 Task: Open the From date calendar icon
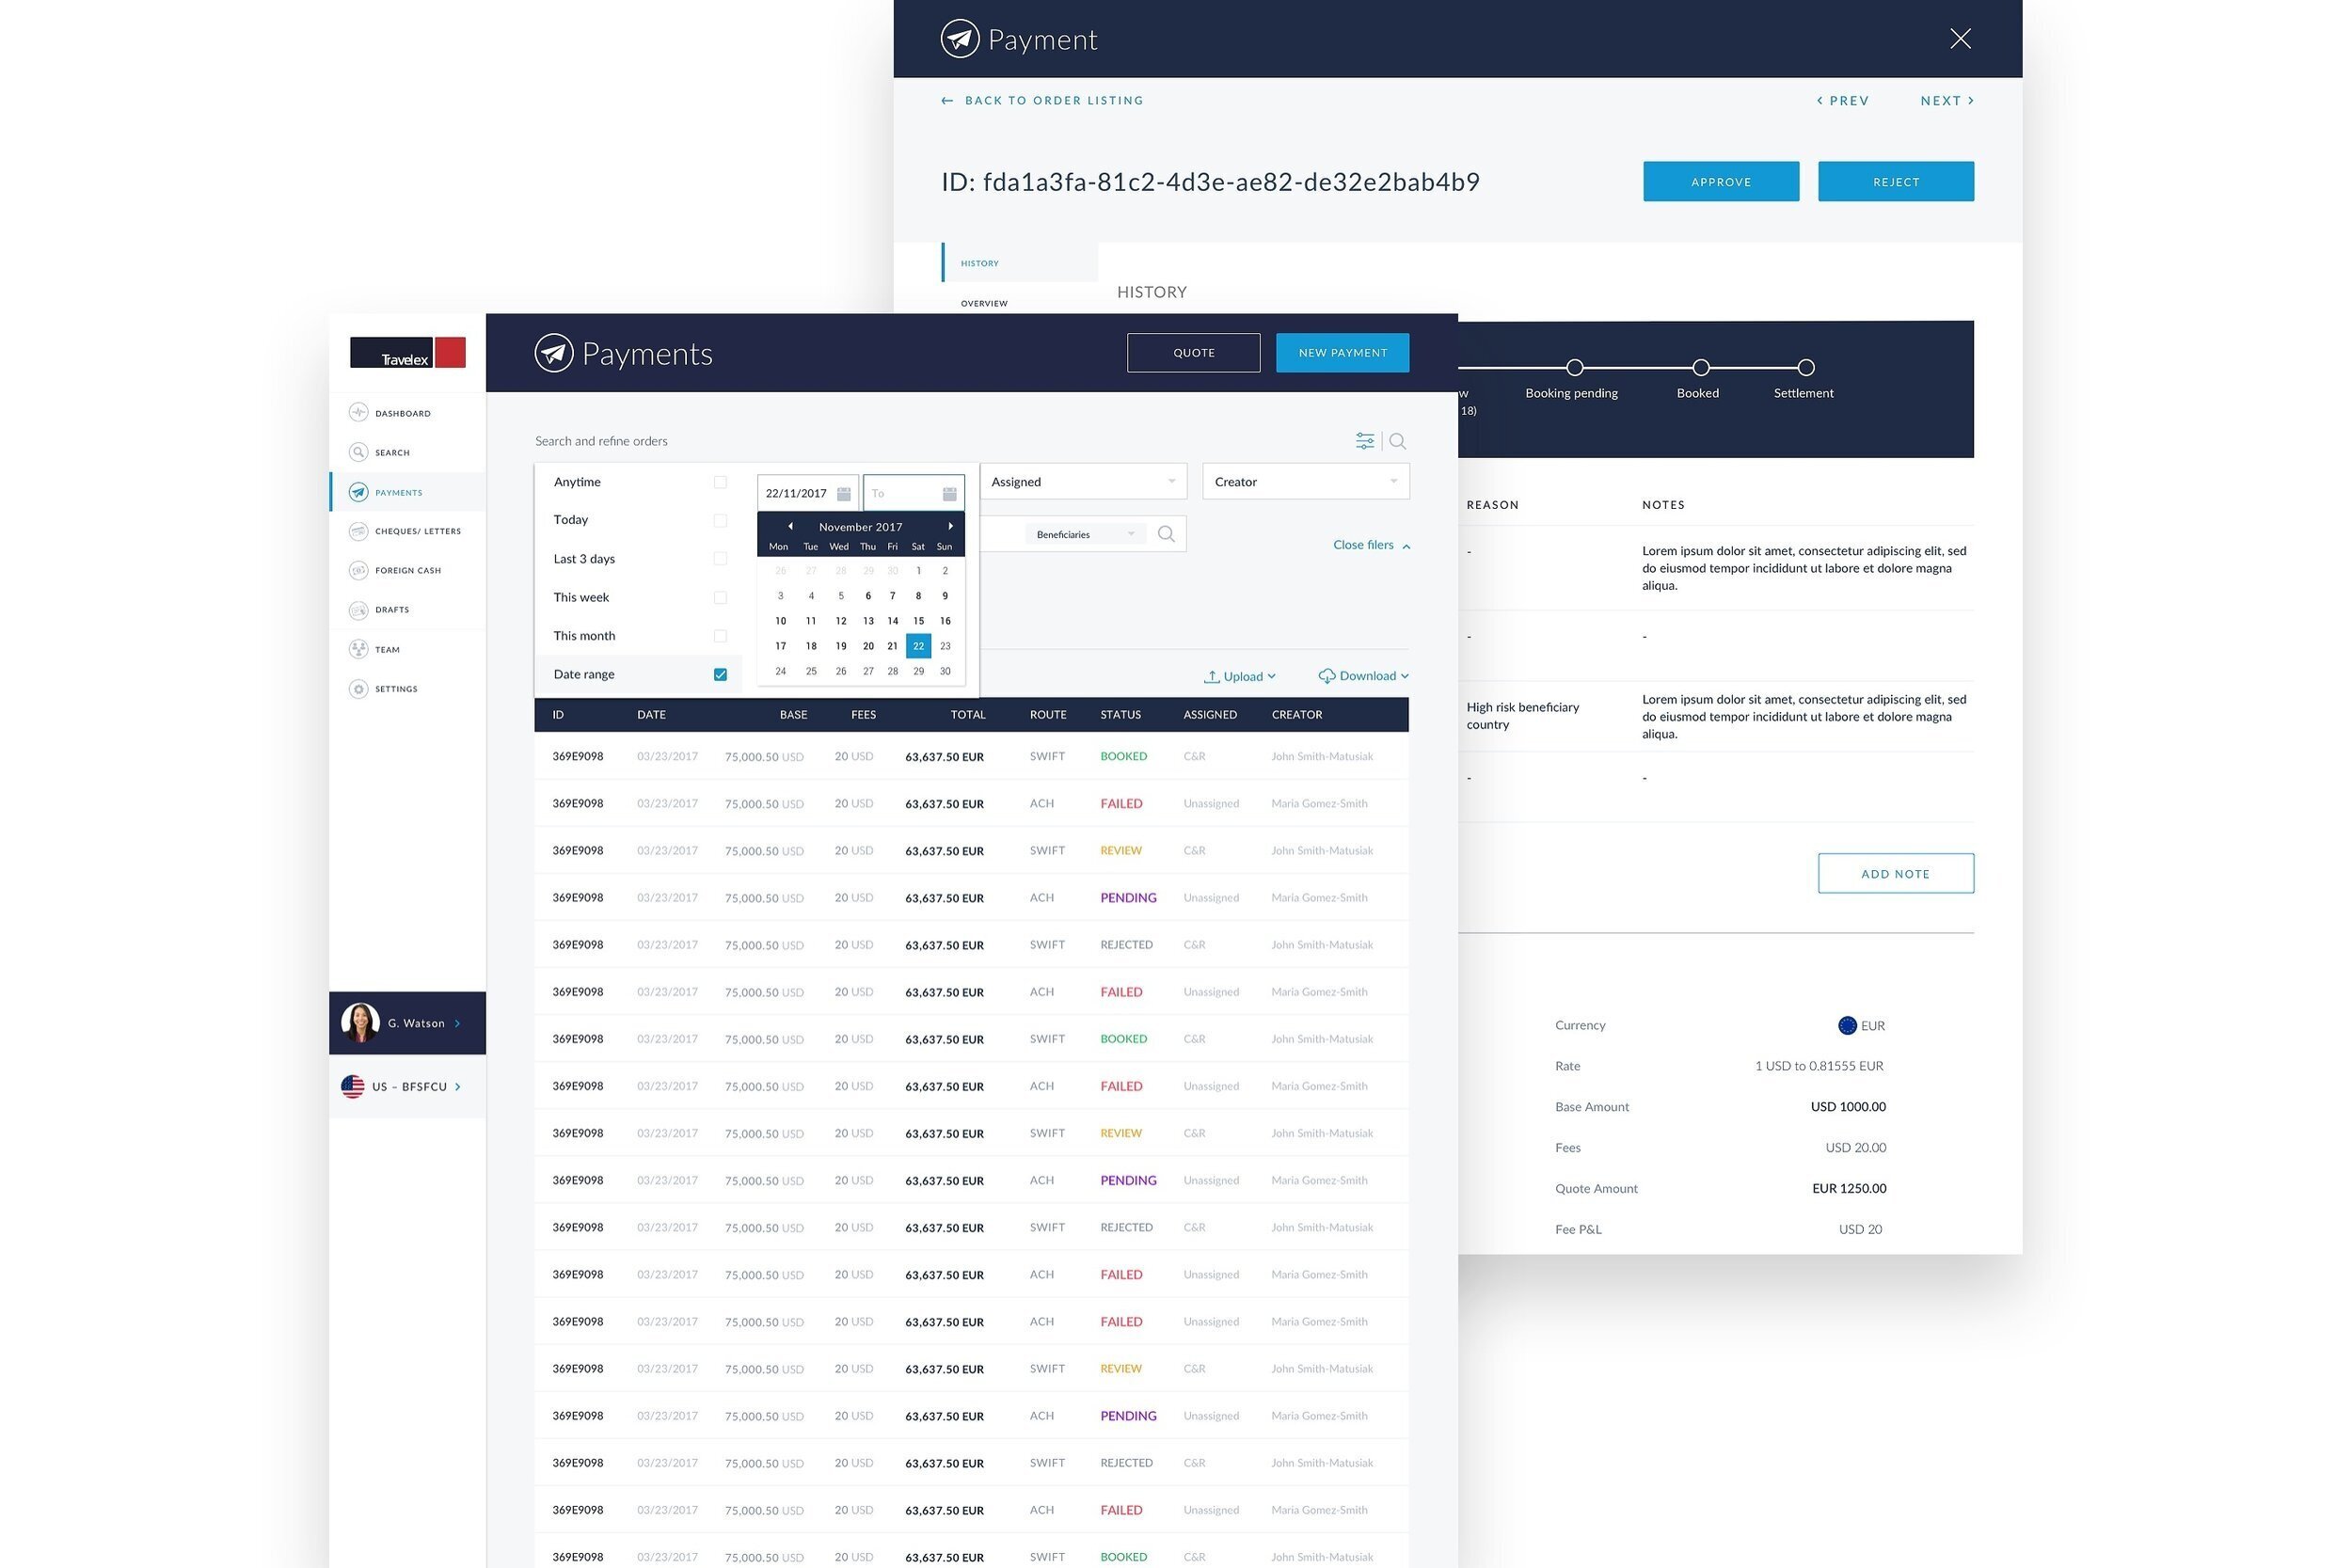(x=844, y=494)
